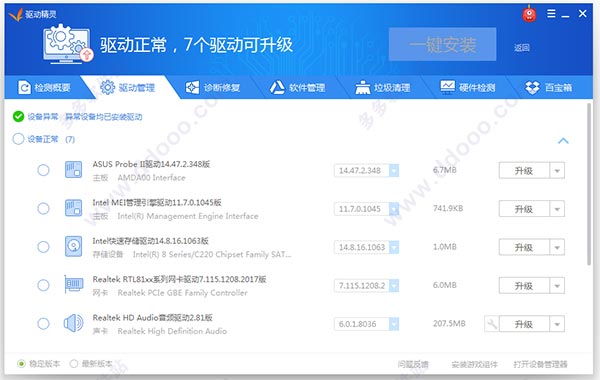Select the ASUS Probe II driver radio
Image resolution: width=600 pixels, height=380 pixels.
(43, 170)
